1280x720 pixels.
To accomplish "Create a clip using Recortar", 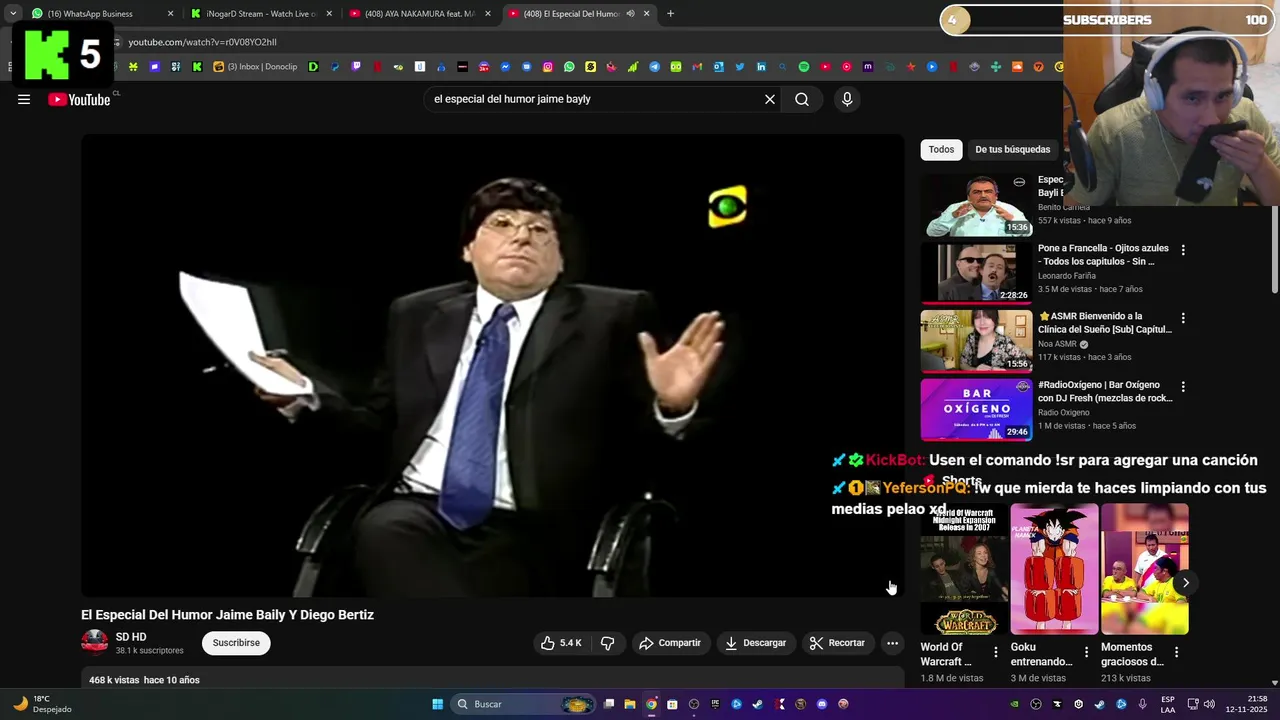I will point(837,643).
